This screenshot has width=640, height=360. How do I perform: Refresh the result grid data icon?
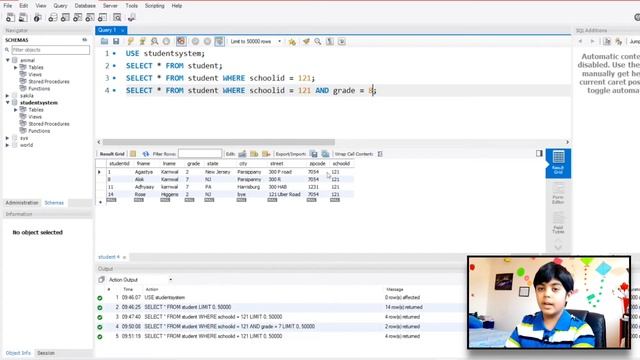146,154
